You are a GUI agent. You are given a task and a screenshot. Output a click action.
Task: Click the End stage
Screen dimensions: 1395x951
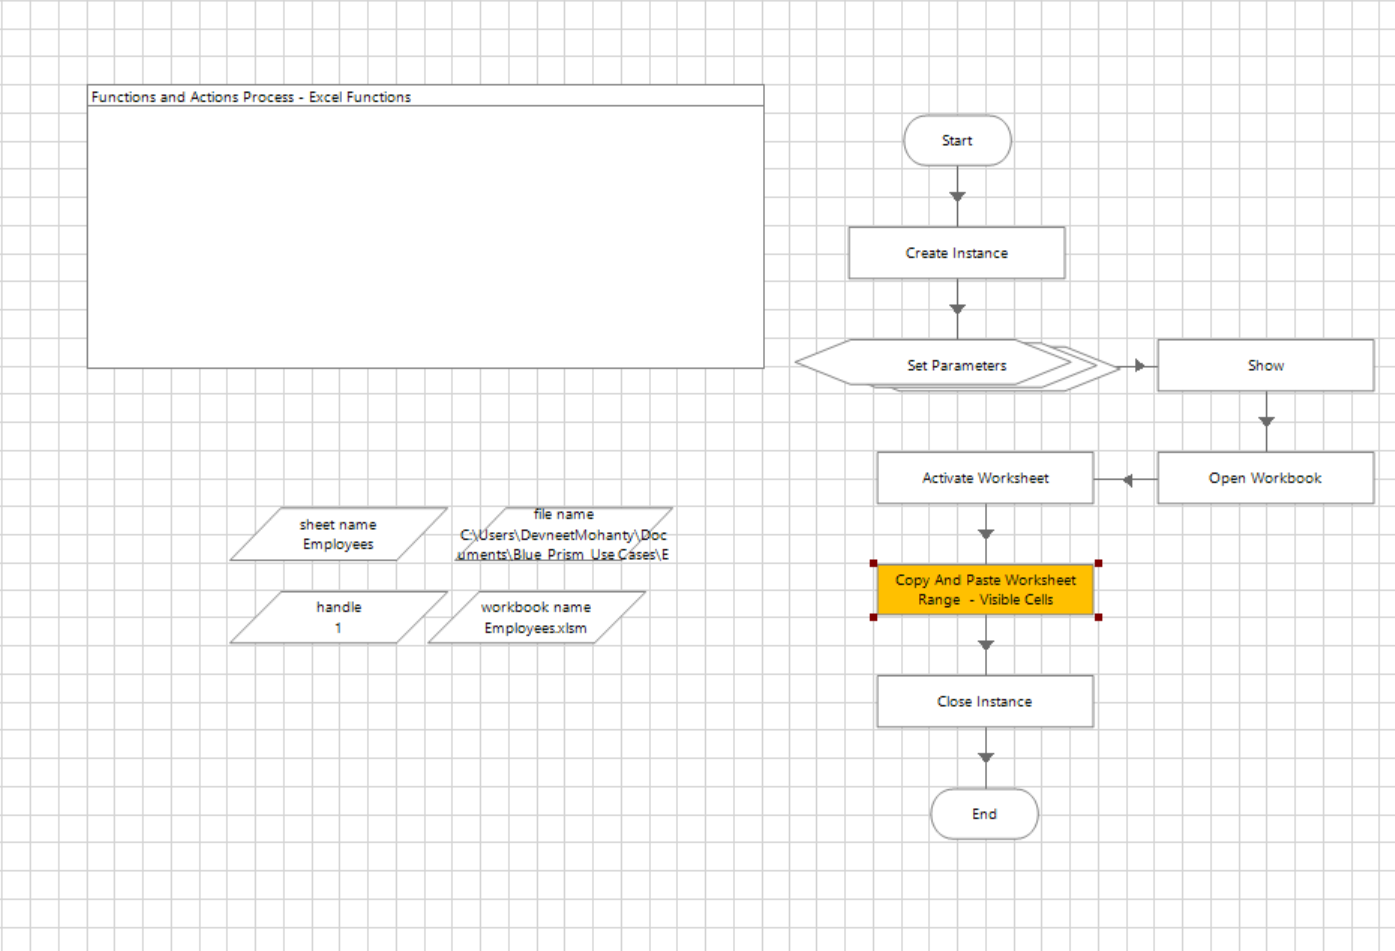click(x=985, y=814)
